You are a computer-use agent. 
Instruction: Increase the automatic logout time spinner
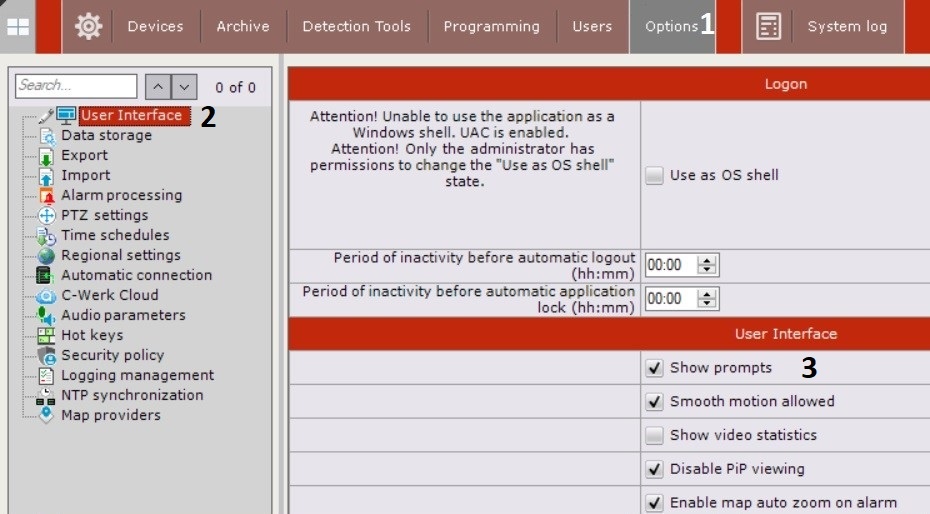tap(708, 260)
